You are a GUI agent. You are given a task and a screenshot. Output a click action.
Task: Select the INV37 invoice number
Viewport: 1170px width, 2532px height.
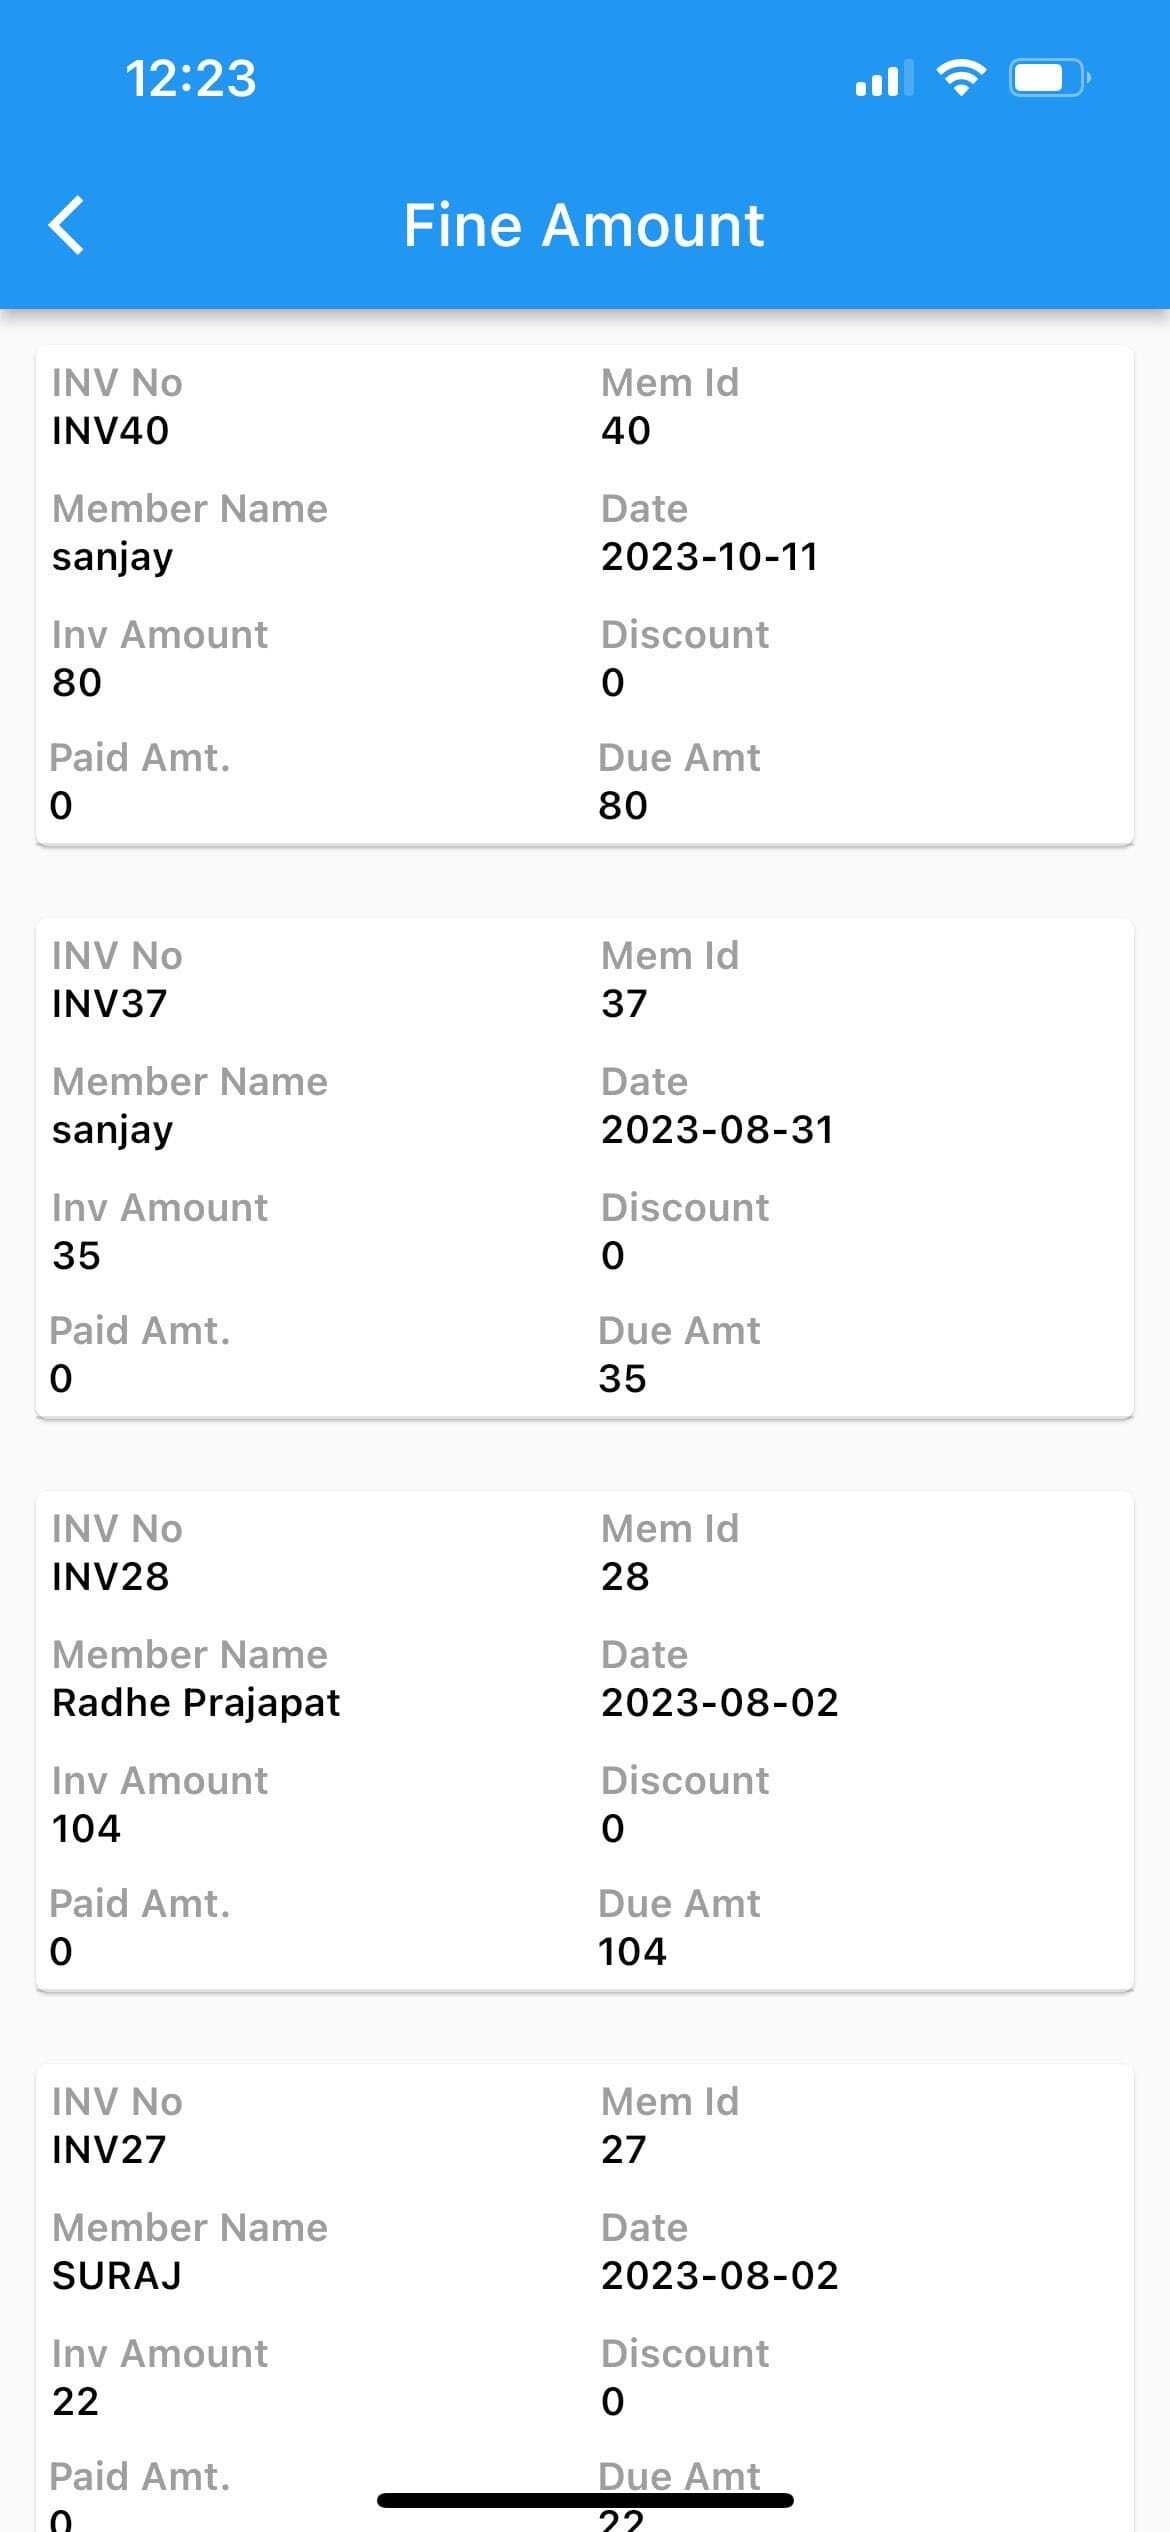pyautogui.click(x=109, y=1004)
